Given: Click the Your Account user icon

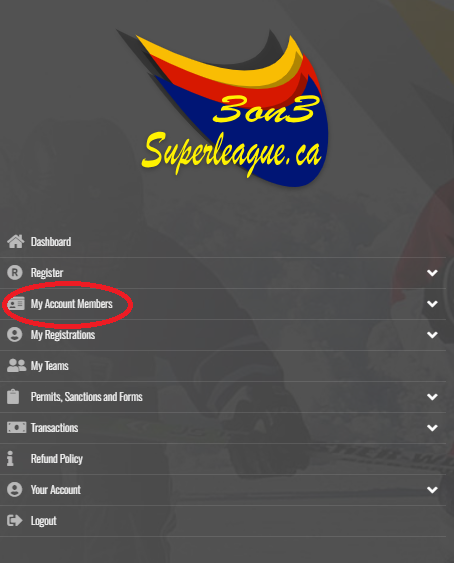Looking at the screenshot, I should click(x=15, y=490).
